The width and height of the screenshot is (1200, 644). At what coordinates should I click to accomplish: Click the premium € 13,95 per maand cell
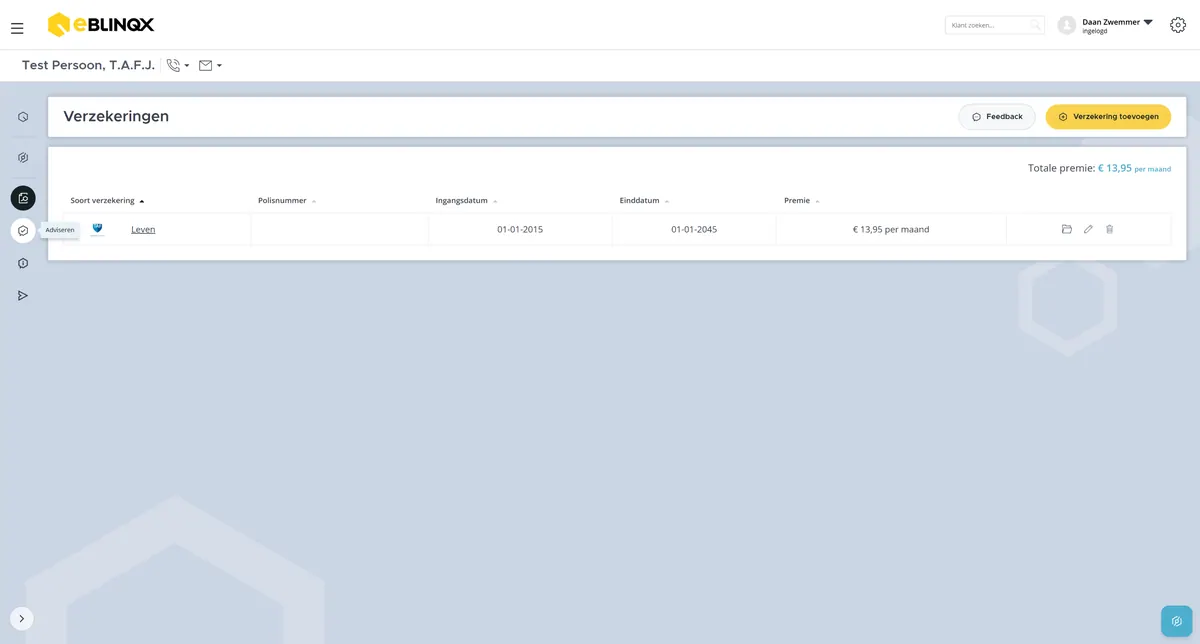[x=891, y=229]
